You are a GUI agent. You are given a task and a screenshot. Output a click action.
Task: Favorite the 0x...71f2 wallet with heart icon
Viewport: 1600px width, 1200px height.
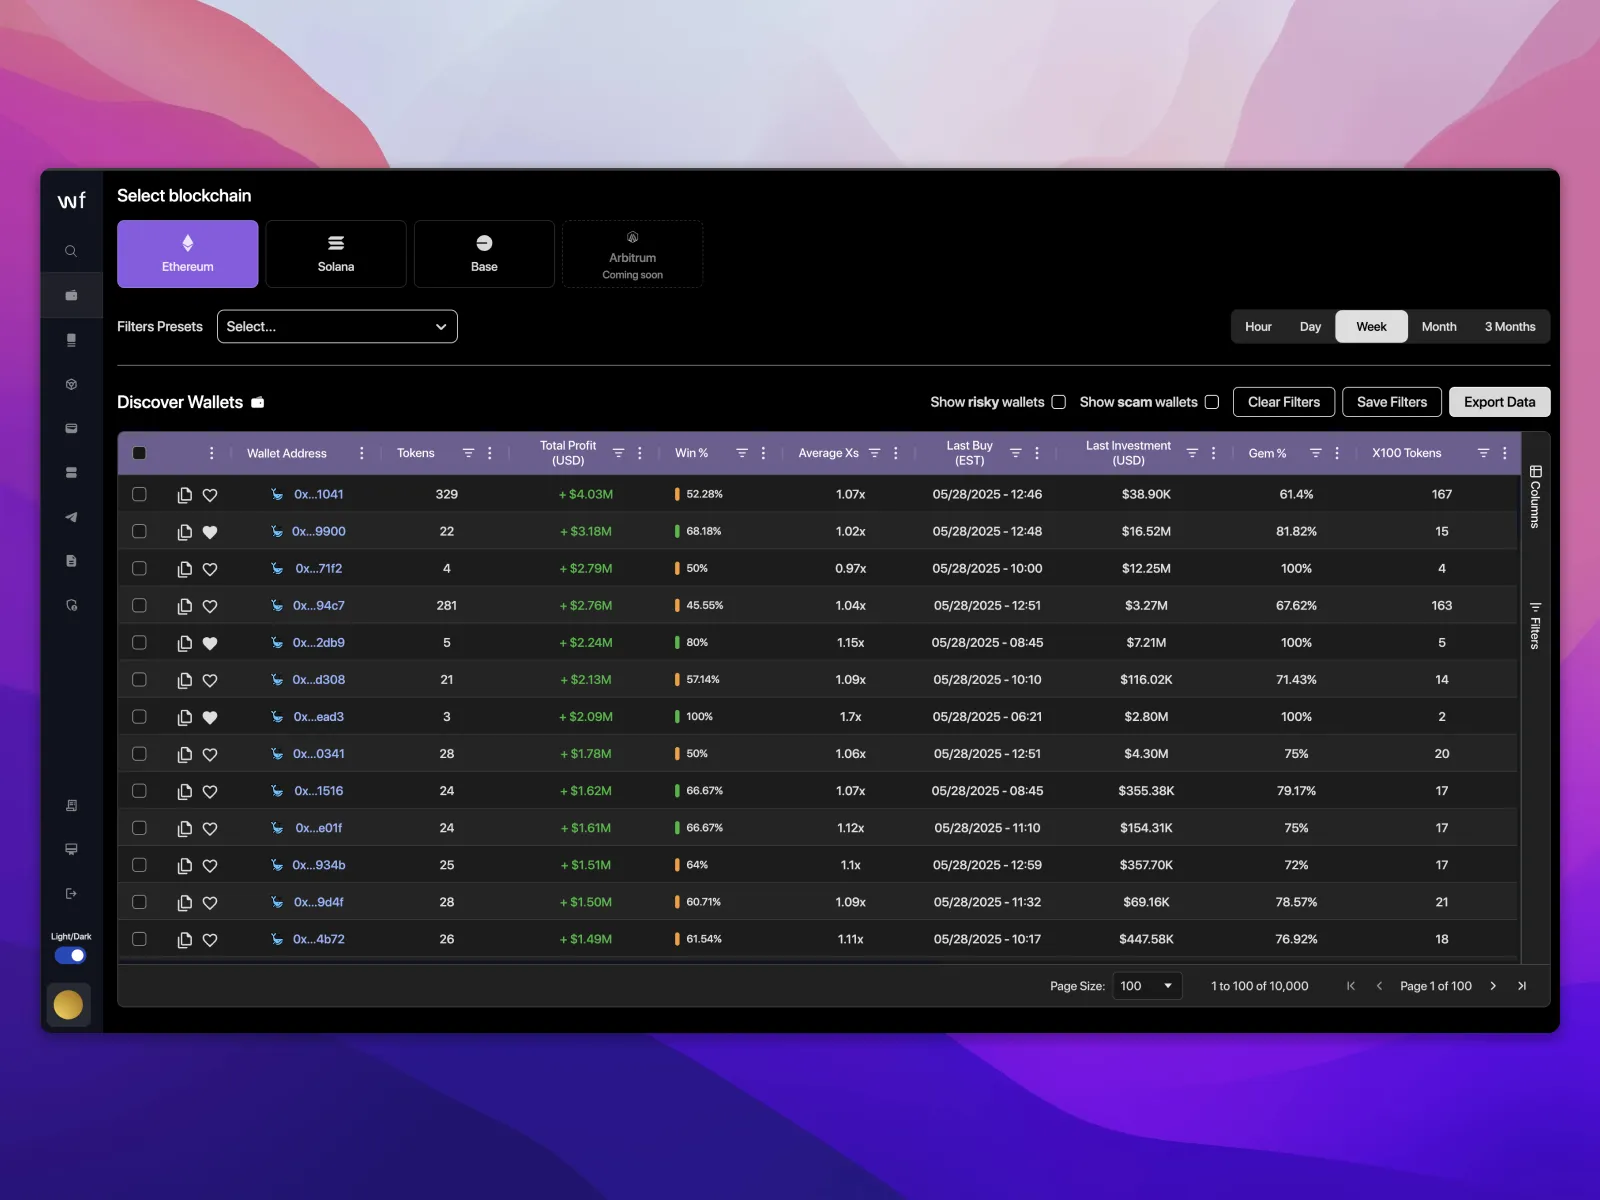(210, 569)
